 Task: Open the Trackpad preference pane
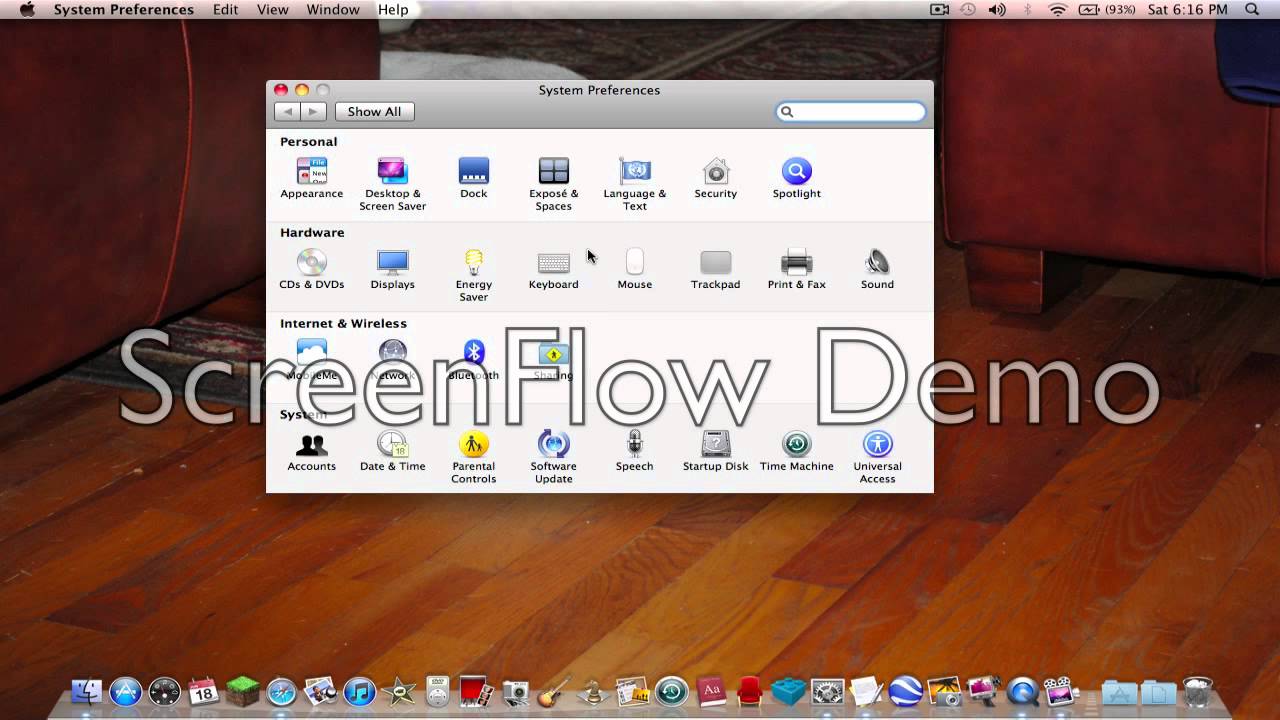[716, 270]
